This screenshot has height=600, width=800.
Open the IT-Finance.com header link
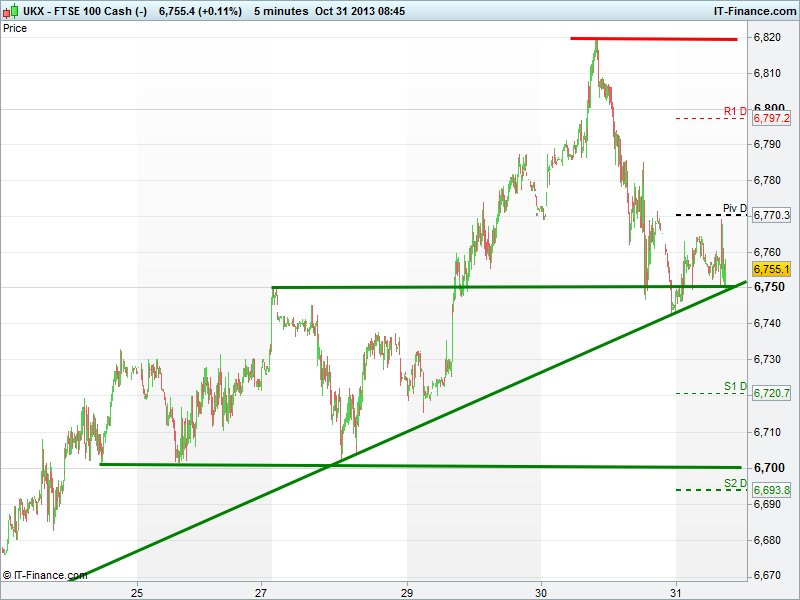[x=755, y=11]
